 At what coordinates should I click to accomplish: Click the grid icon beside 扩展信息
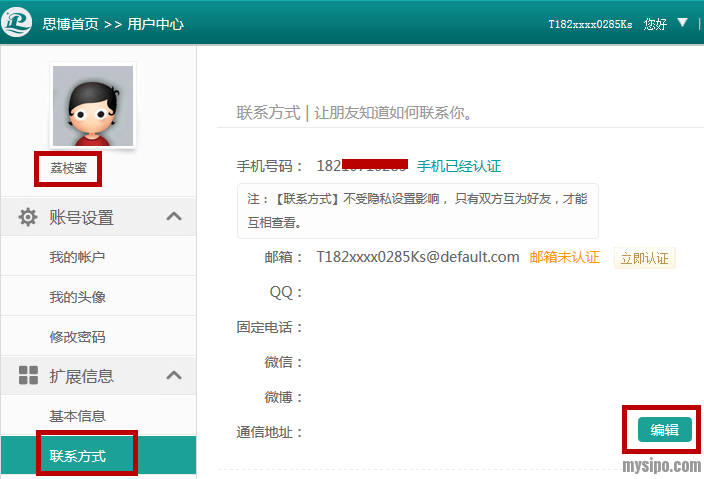28,376
